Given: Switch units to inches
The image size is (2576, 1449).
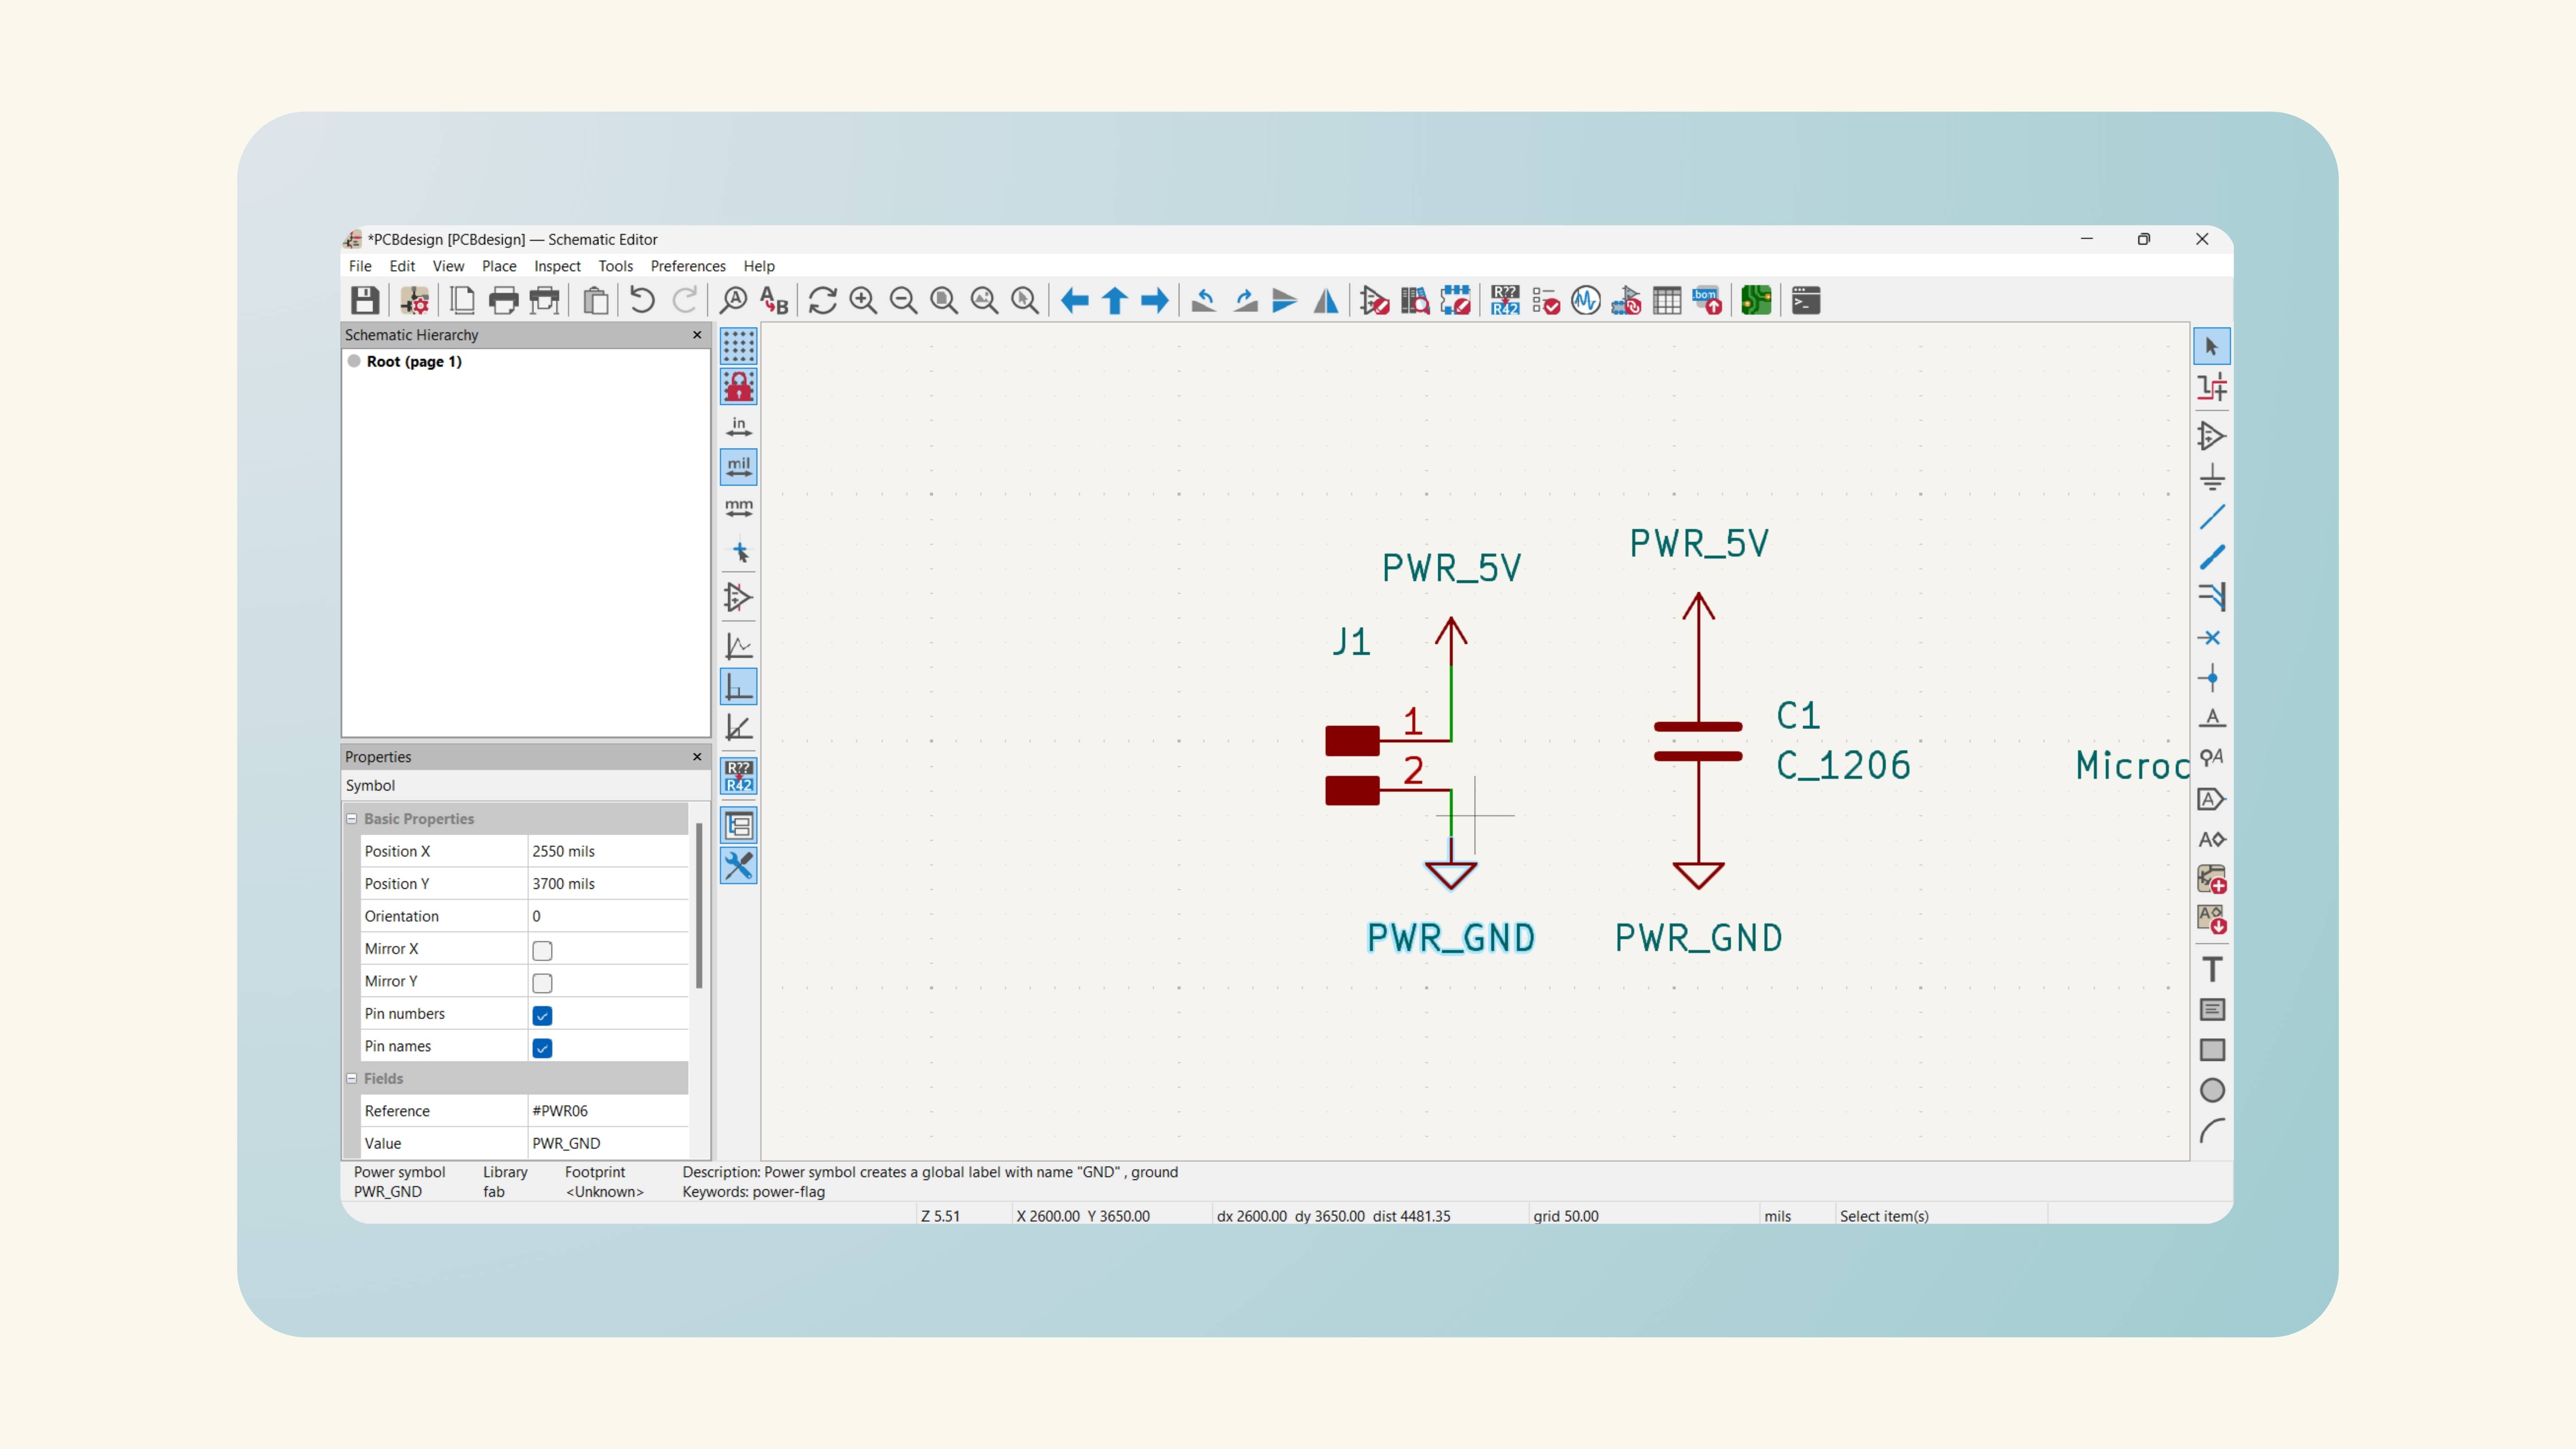Looking at the screenshot, I should (x=739, y=427).
